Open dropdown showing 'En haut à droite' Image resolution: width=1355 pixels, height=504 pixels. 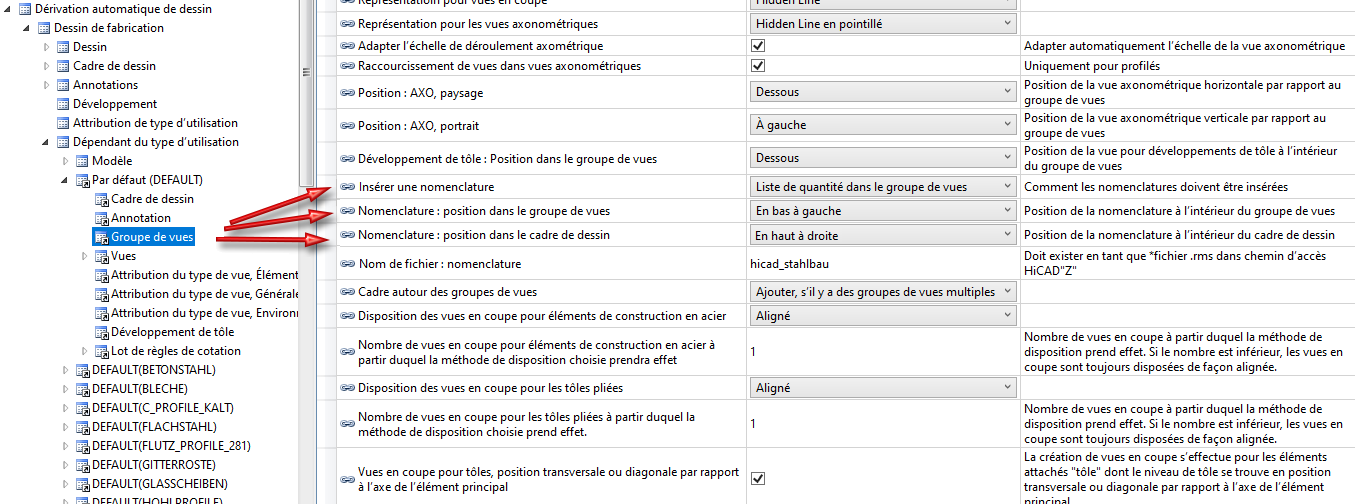[882, 236]
